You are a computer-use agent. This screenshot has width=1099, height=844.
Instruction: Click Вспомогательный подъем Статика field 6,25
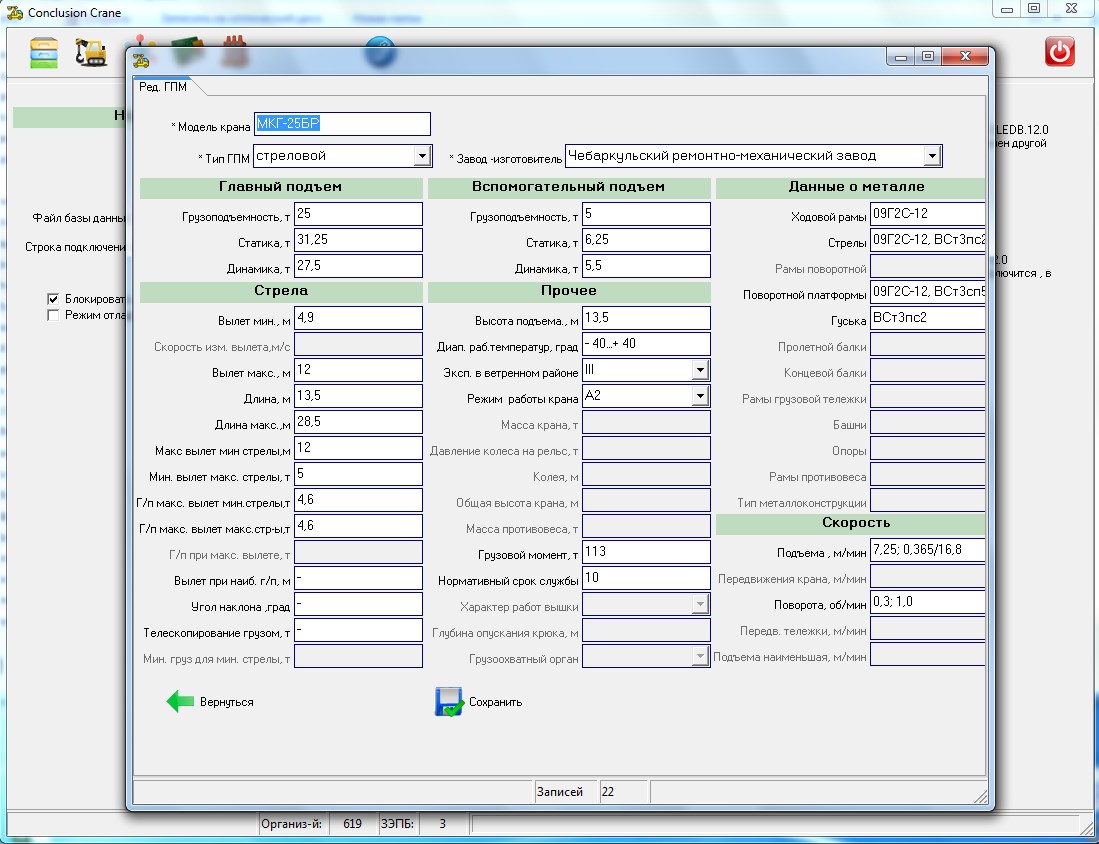(x=646, y=240)
